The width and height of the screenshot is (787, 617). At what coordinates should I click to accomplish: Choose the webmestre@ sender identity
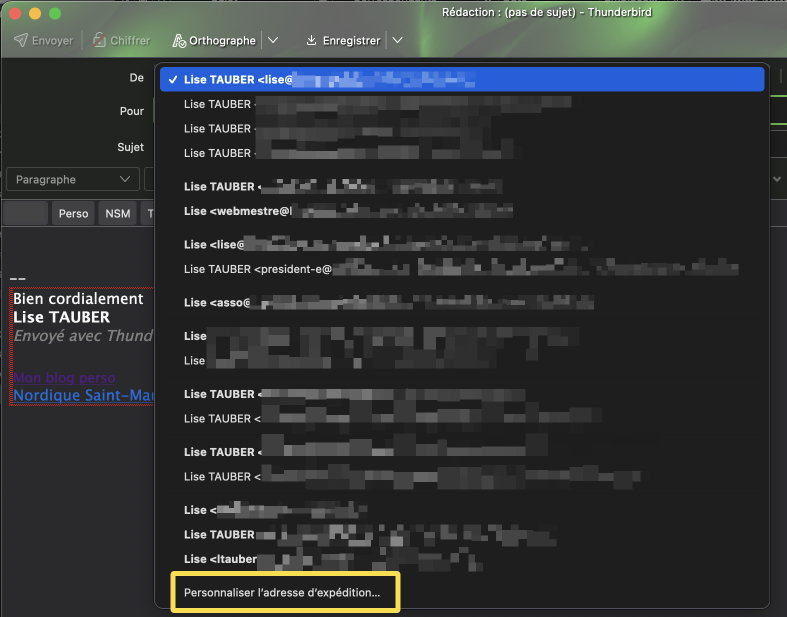point(238,211)
